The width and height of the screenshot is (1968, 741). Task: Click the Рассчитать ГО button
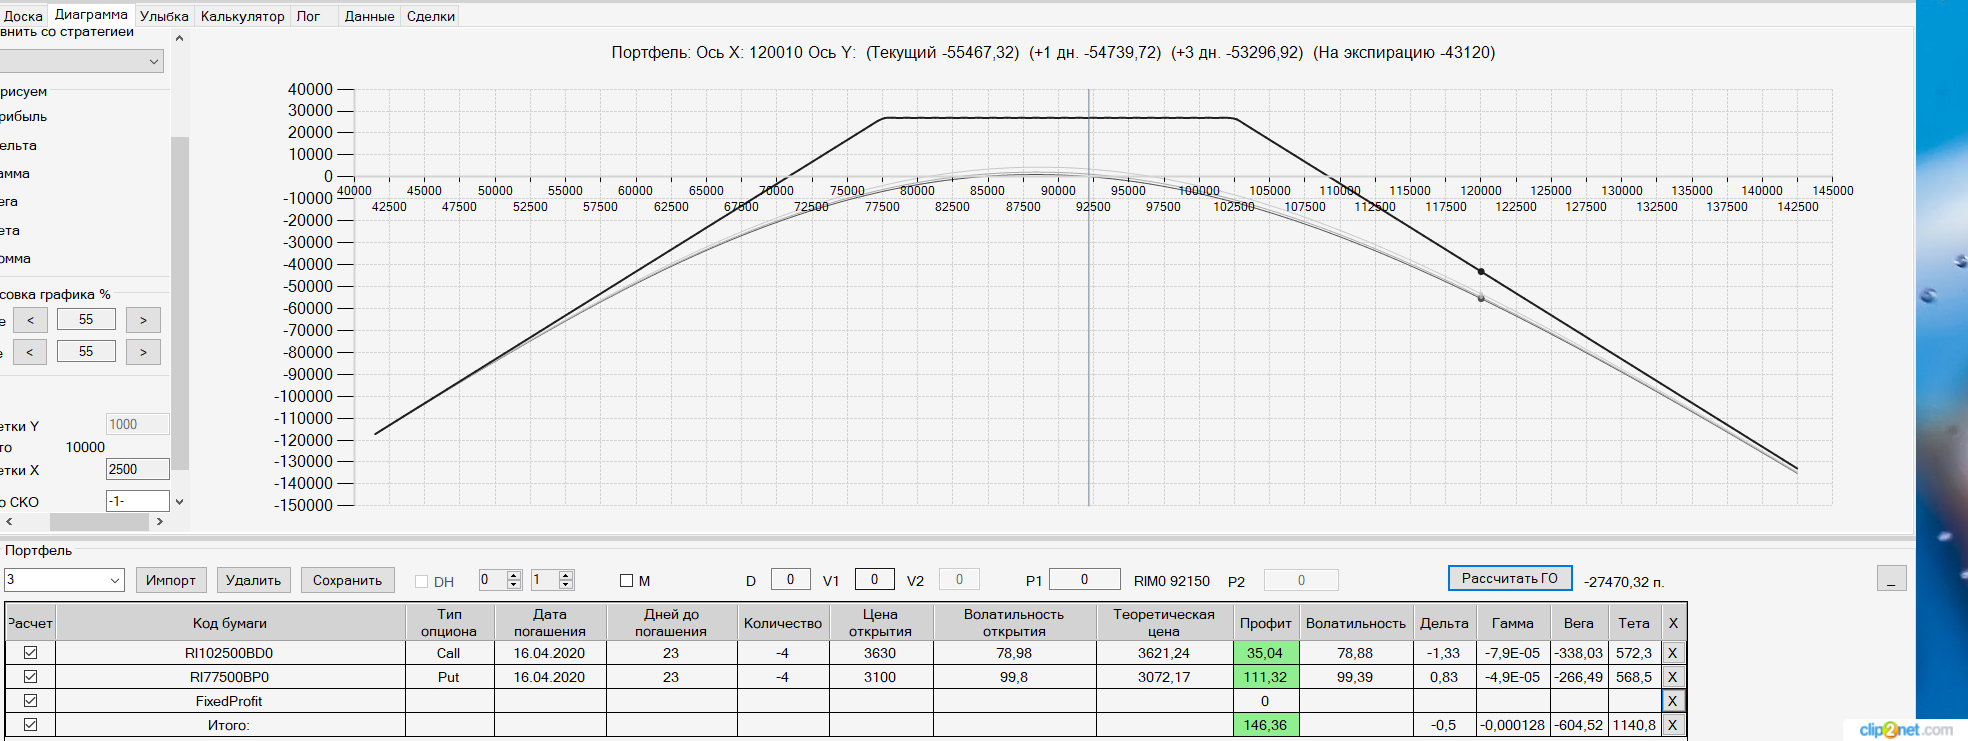pos(1510,578)
